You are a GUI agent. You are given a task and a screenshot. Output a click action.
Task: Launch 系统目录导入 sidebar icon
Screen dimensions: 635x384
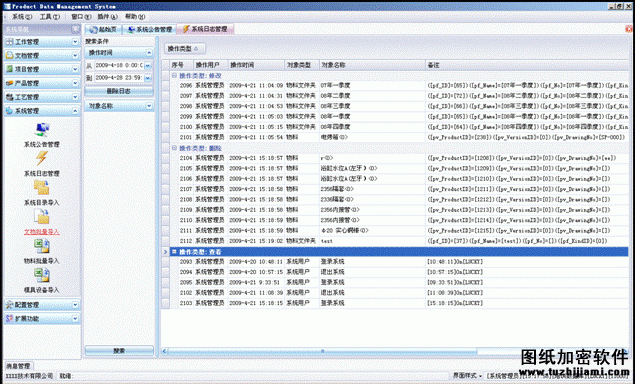pyautogui.click(x=42, y=188)
